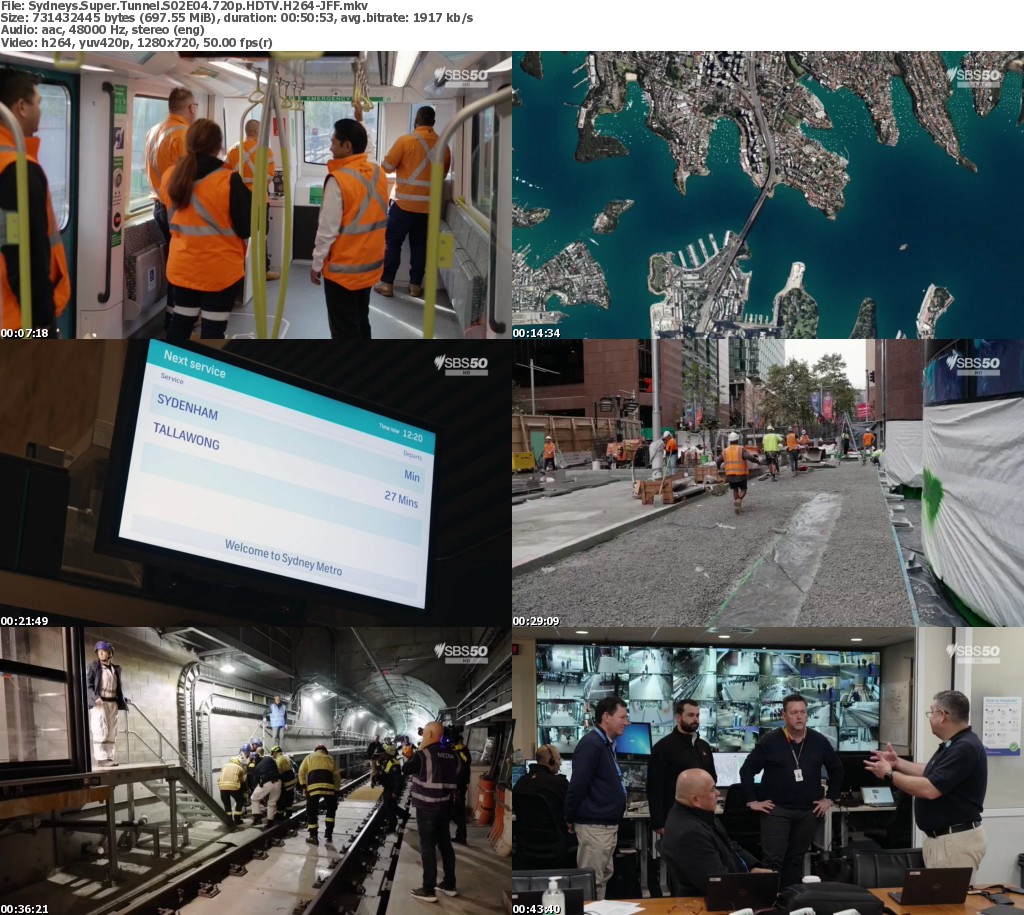This screenshot has height=915, width=1024.
Task: Click the SBS logo on the aerial harbour thumbnail
Action: click(972, 78)
